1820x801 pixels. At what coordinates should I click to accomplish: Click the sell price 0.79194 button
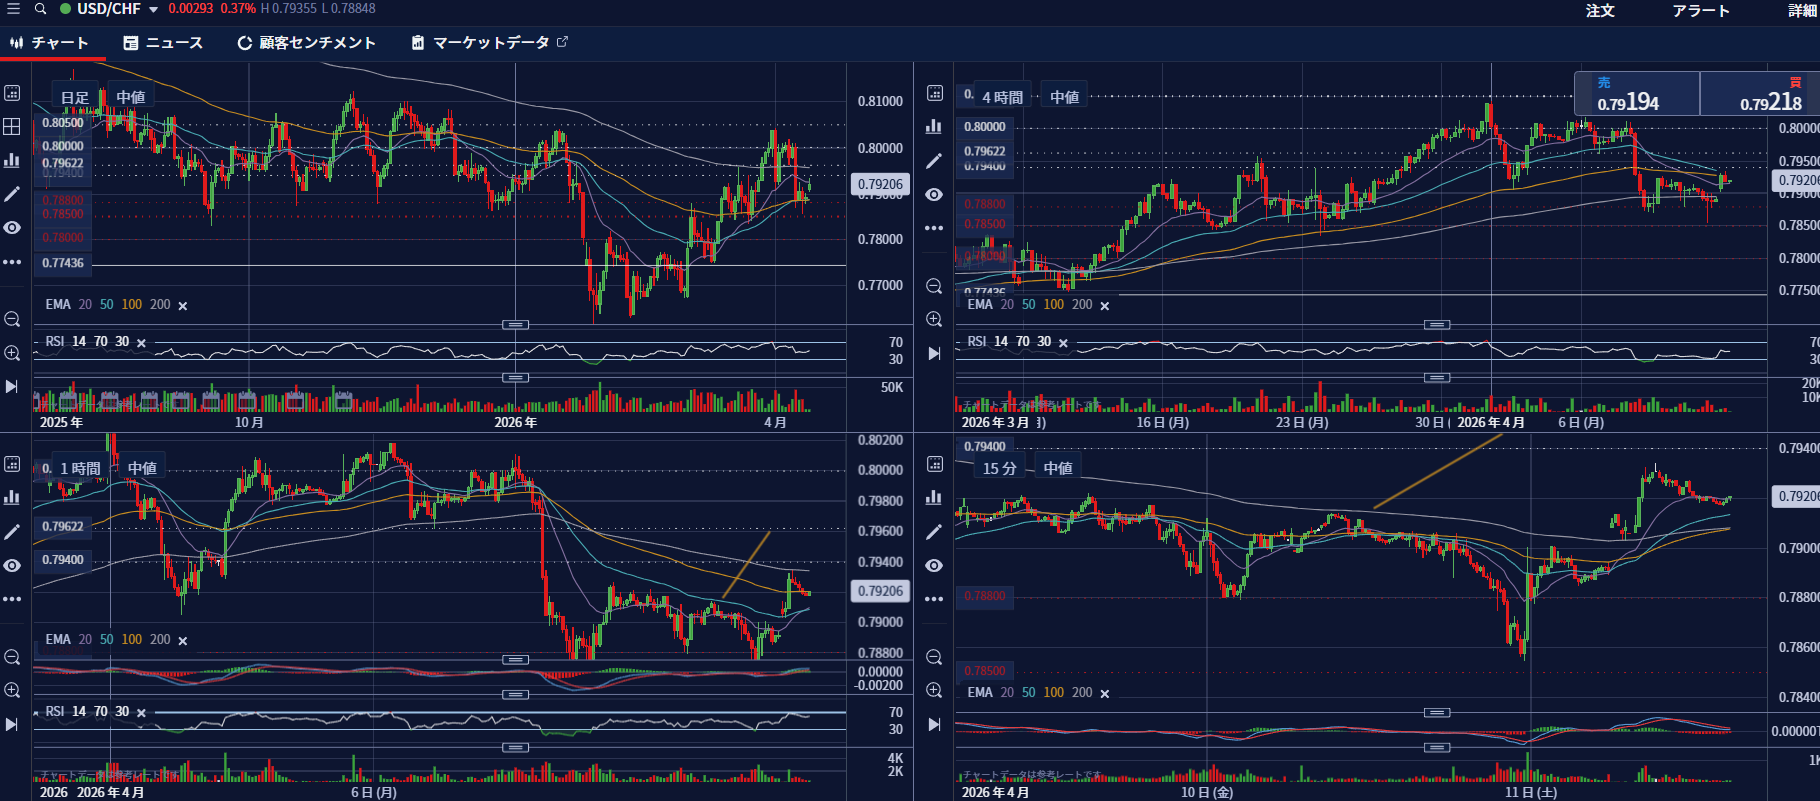1637,94
